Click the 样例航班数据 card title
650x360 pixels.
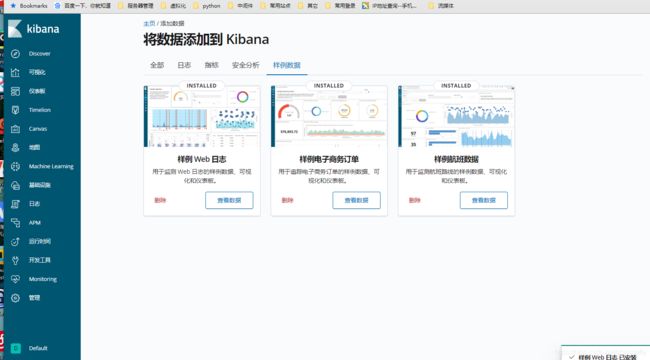pos(456,159)
